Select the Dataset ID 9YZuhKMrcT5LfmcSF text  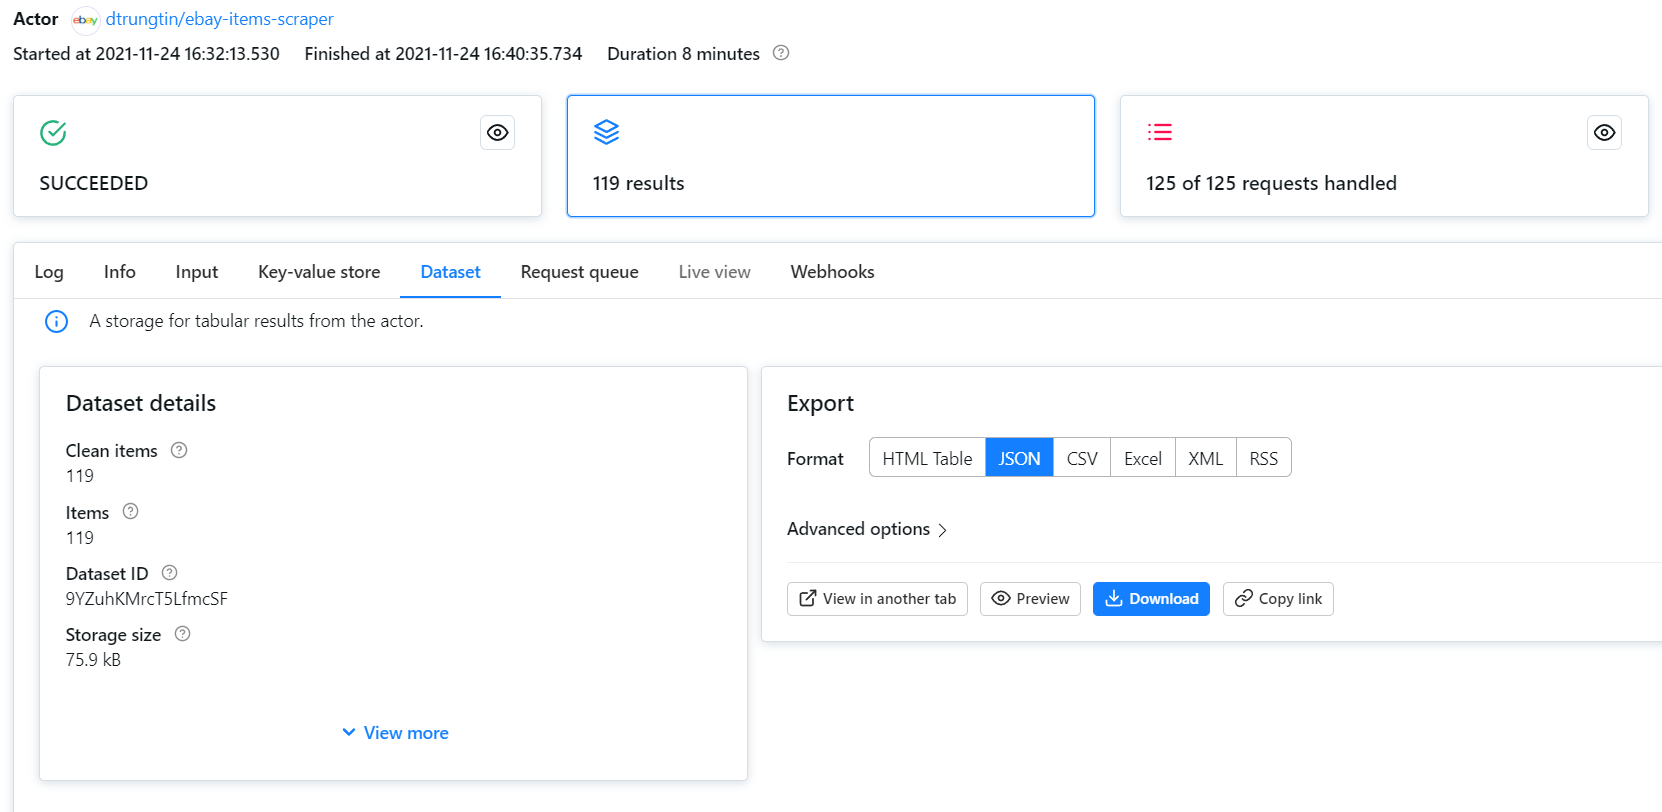tap(147, 599)
